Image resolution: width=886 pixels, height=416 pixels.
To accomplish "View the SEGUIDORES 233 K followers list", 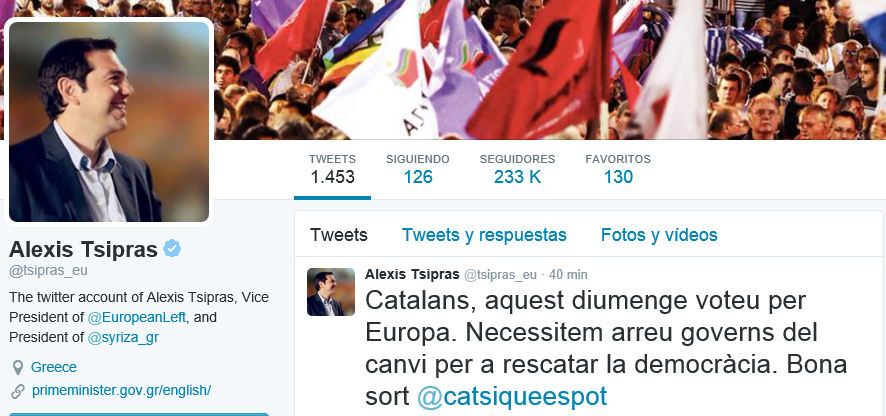I will (517, 169).
